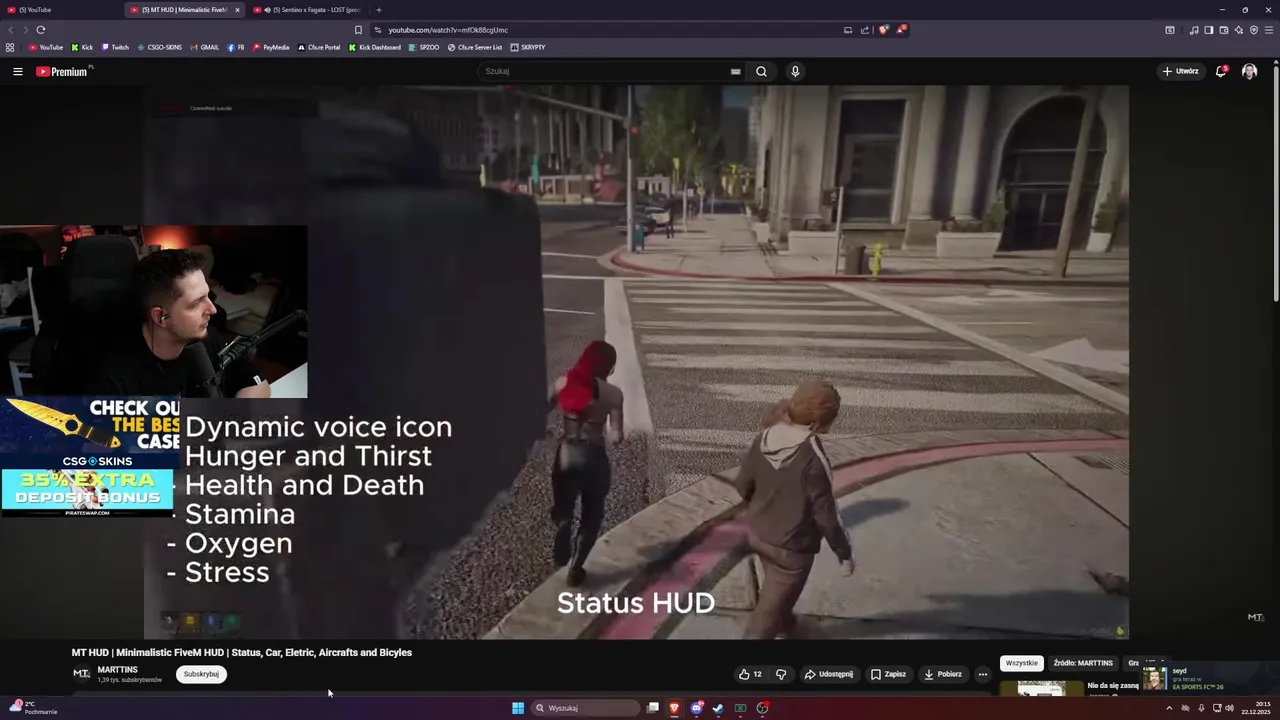
Task: Click MARTTINS channel avatar
Action: tap(81, 674)
